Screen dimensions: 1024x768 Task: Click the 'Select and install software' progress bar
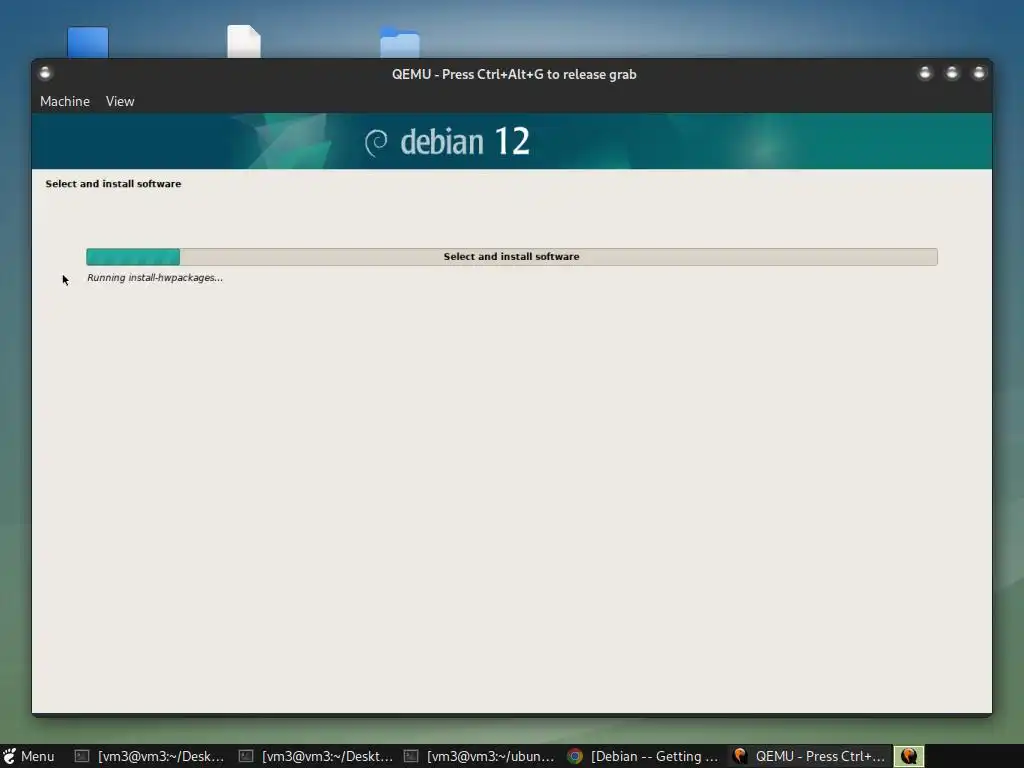(x=511, y=257)
